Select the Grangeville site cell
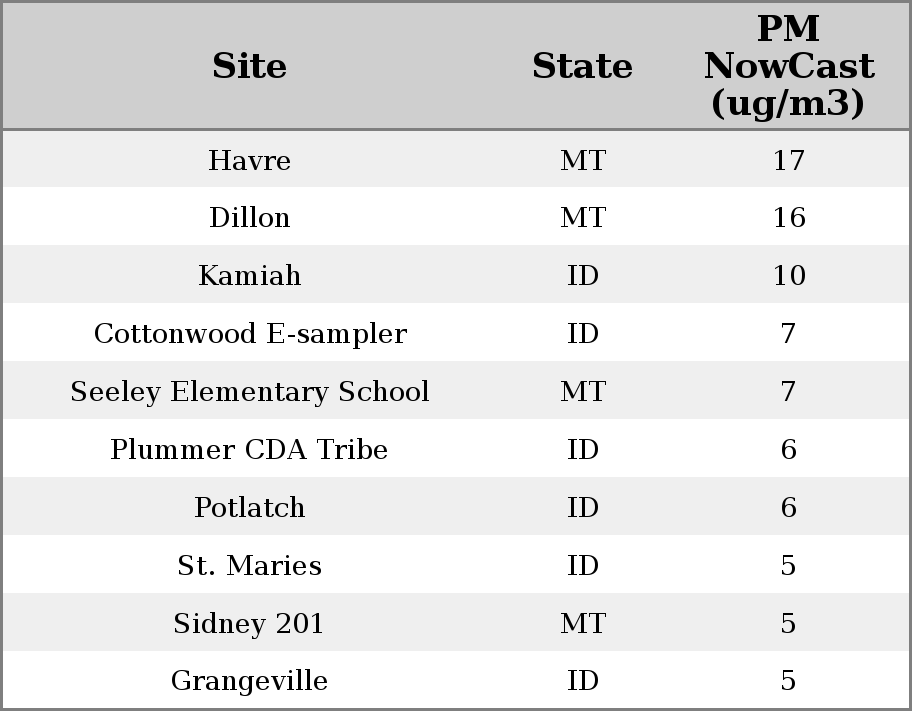Image resolution: width=912 pixels, height=711 pixels. (x=249, y=681)
